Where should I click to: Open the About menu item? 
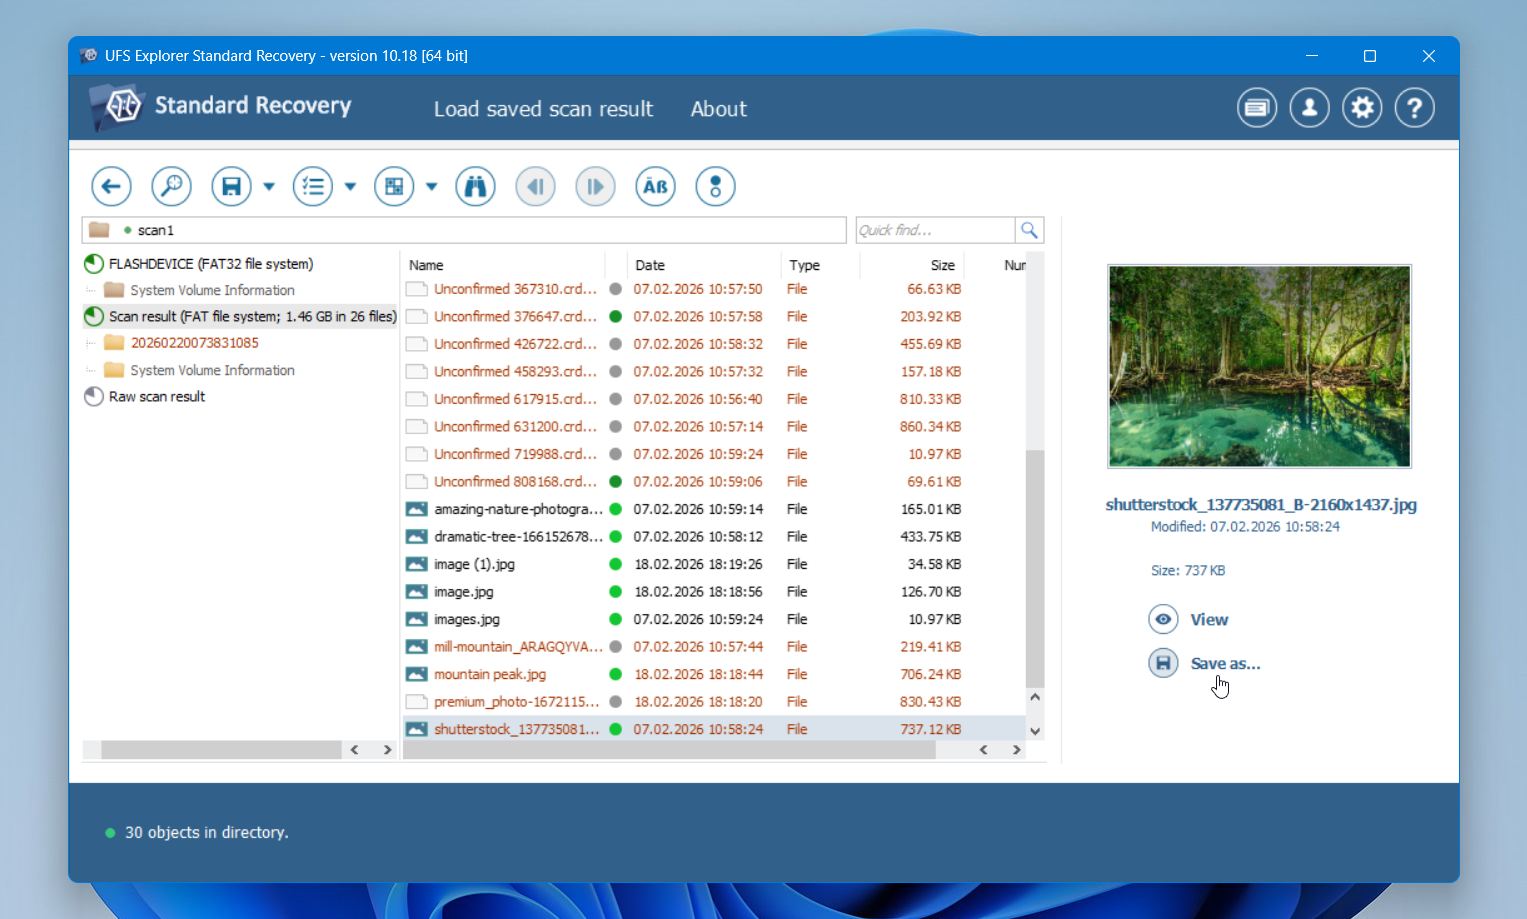718,109
